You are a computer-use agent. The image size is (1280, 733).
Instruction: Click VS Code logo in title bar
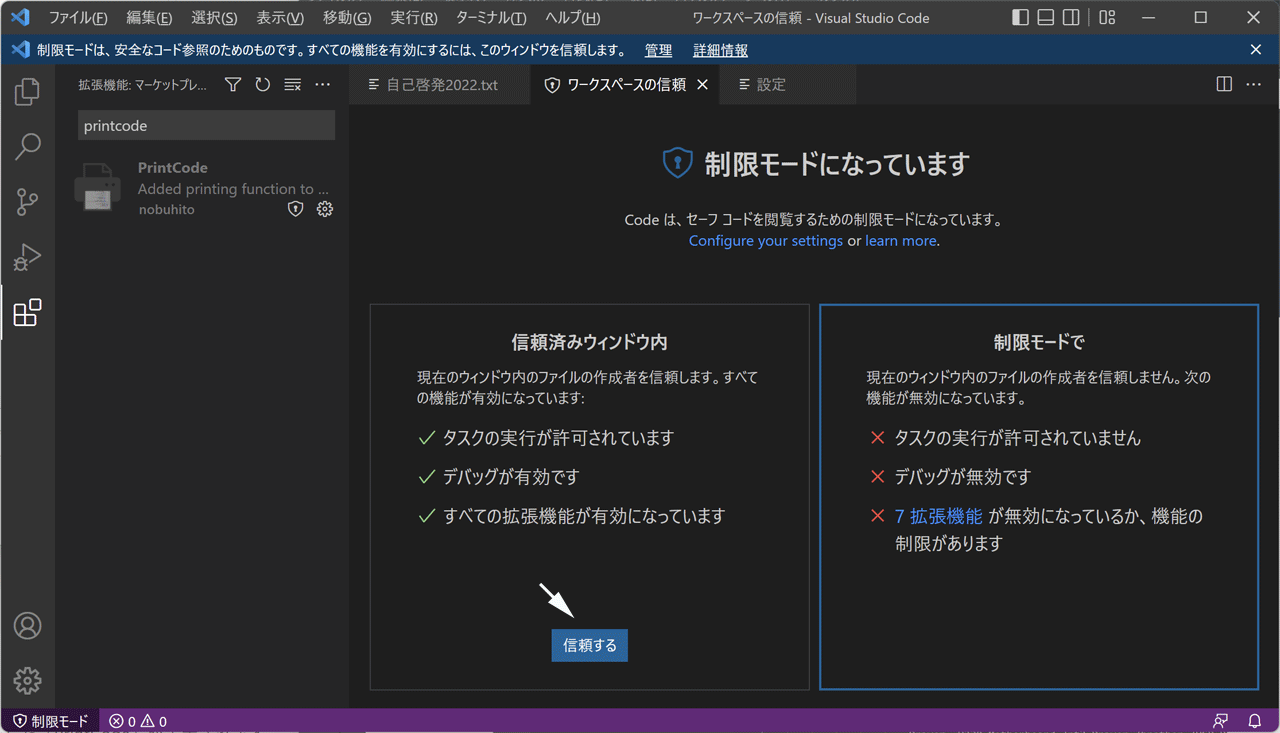pyautogui.click(x=20, y=18)
